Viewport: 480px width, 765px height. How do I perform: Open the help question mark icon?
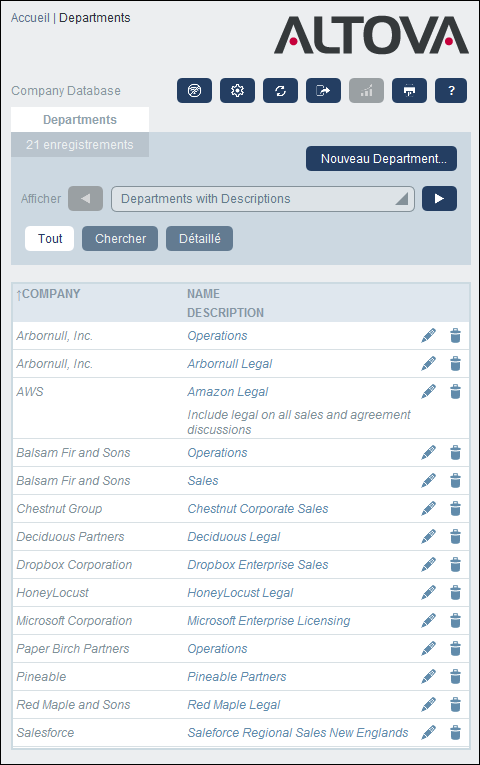click(451, 90)
